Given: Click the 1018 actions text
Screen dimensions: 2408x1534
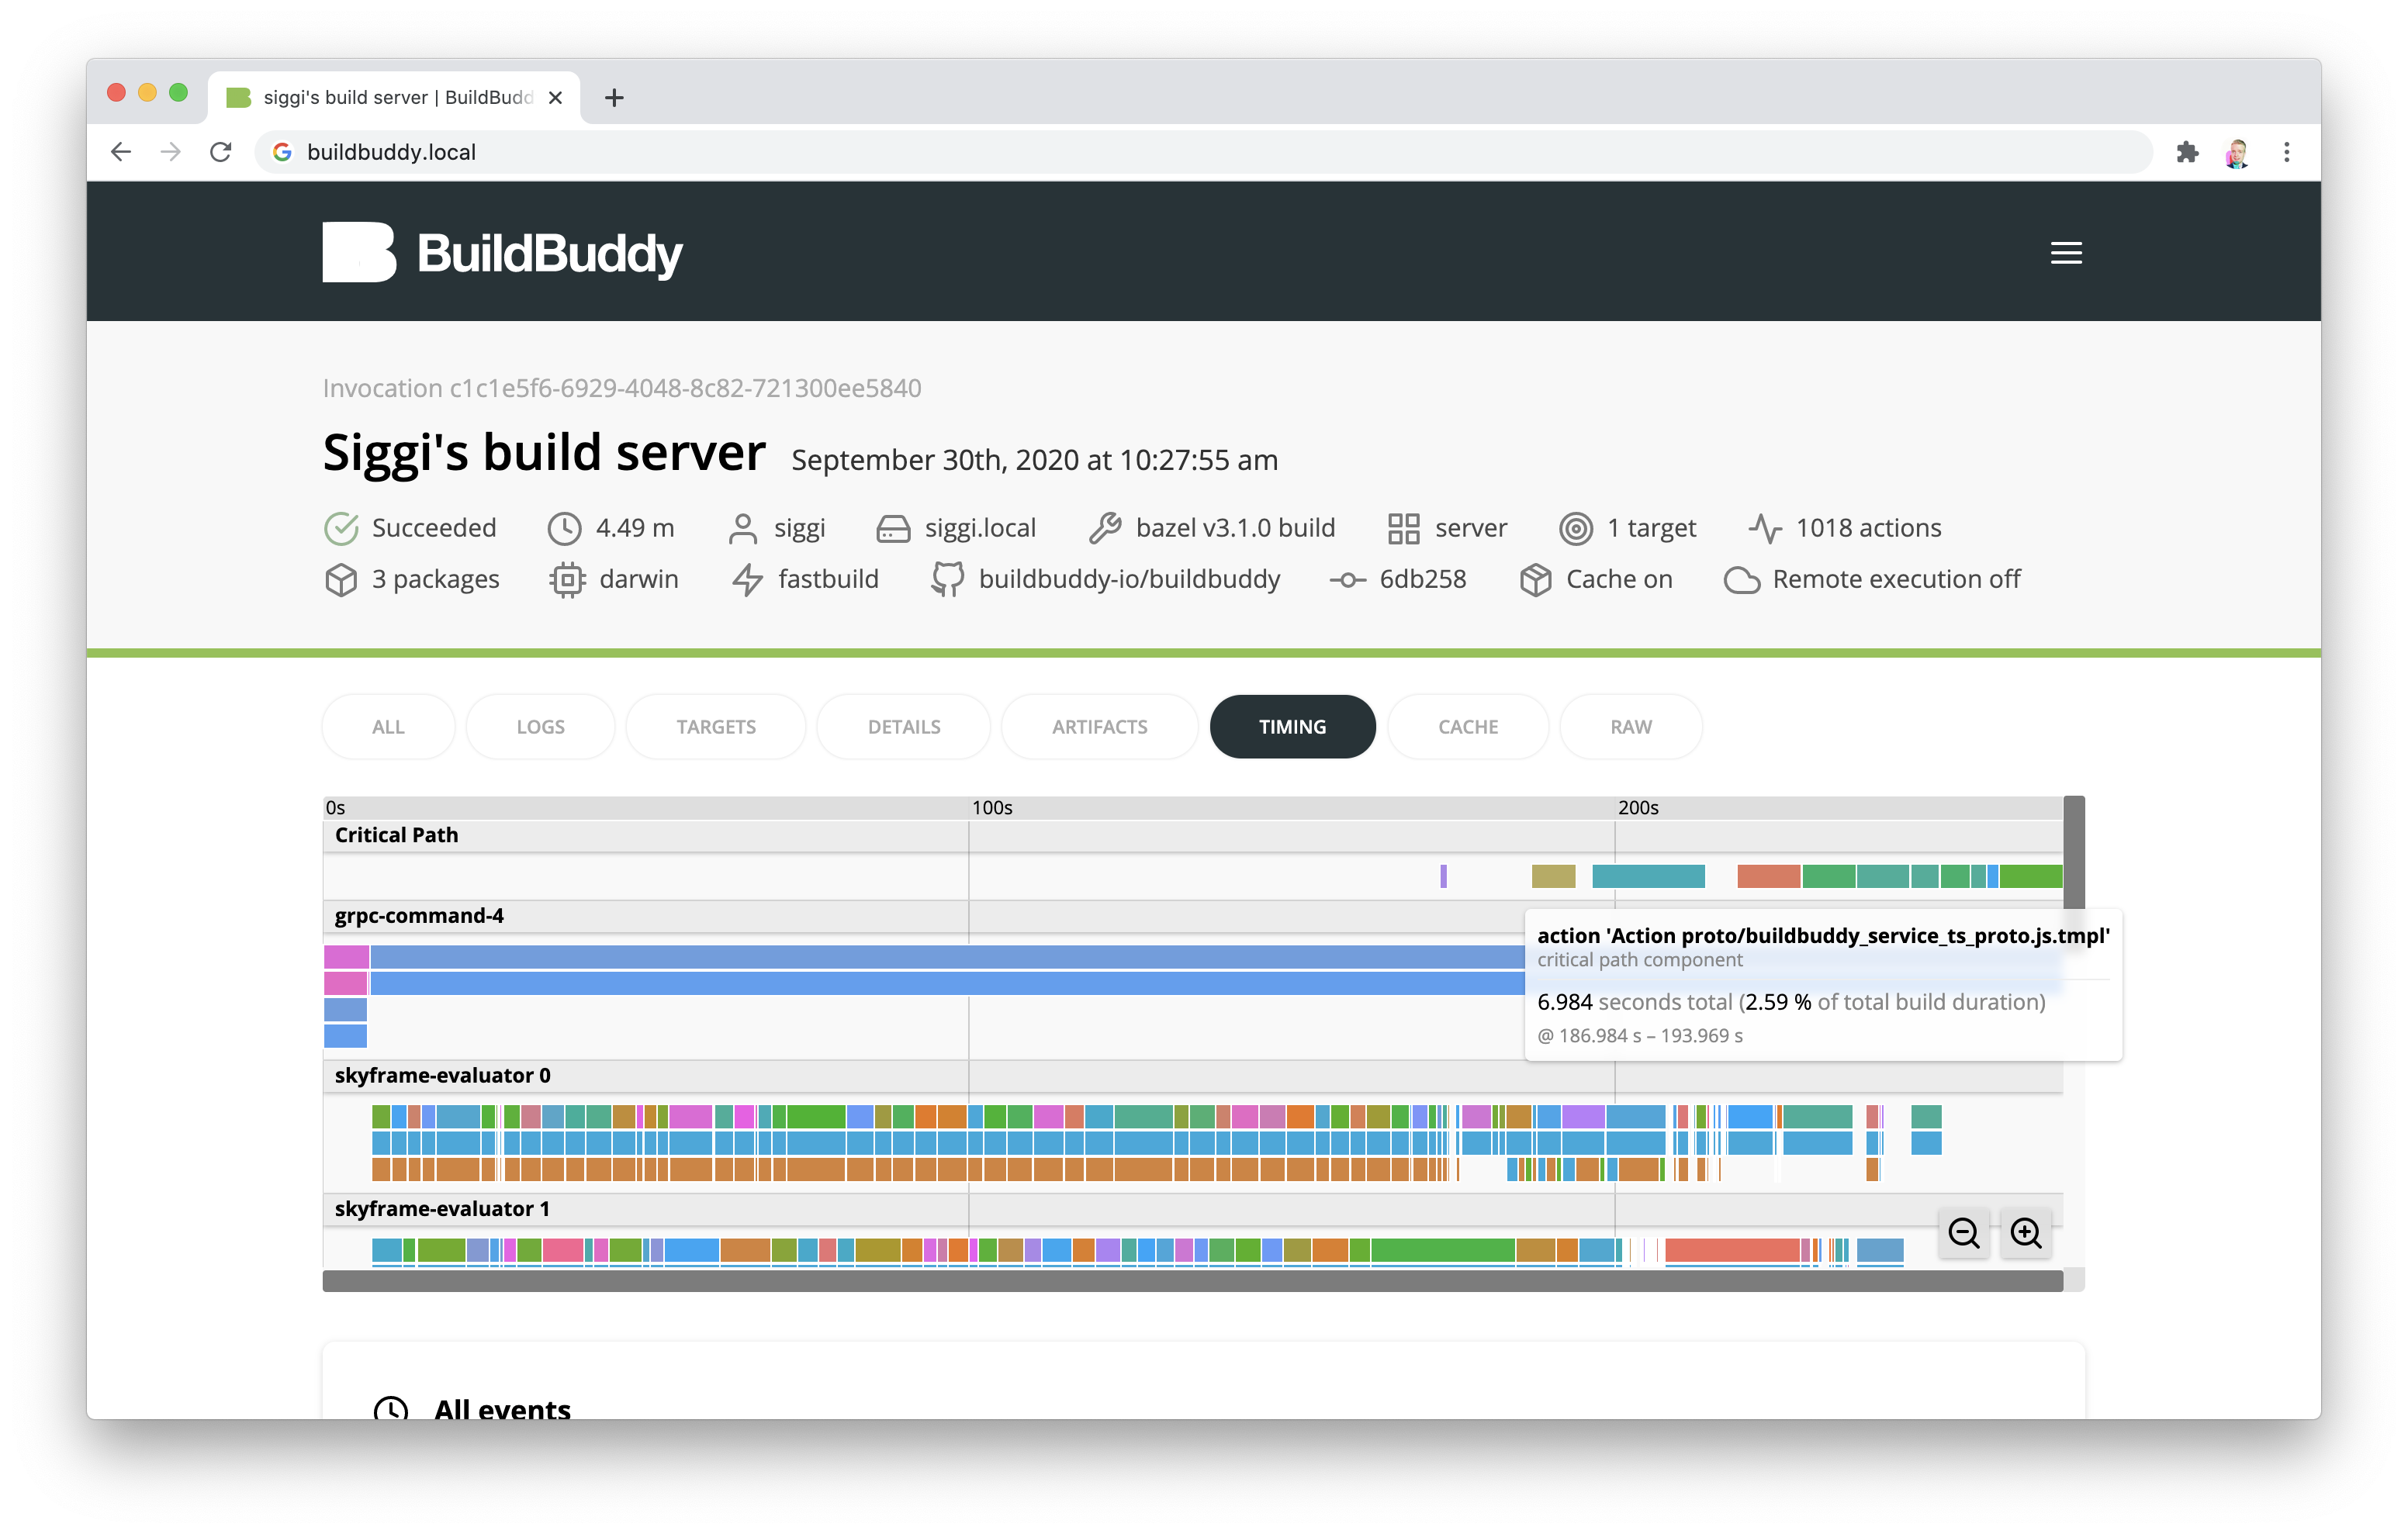Looking at the screenshot, I should tap(1868, 528).
